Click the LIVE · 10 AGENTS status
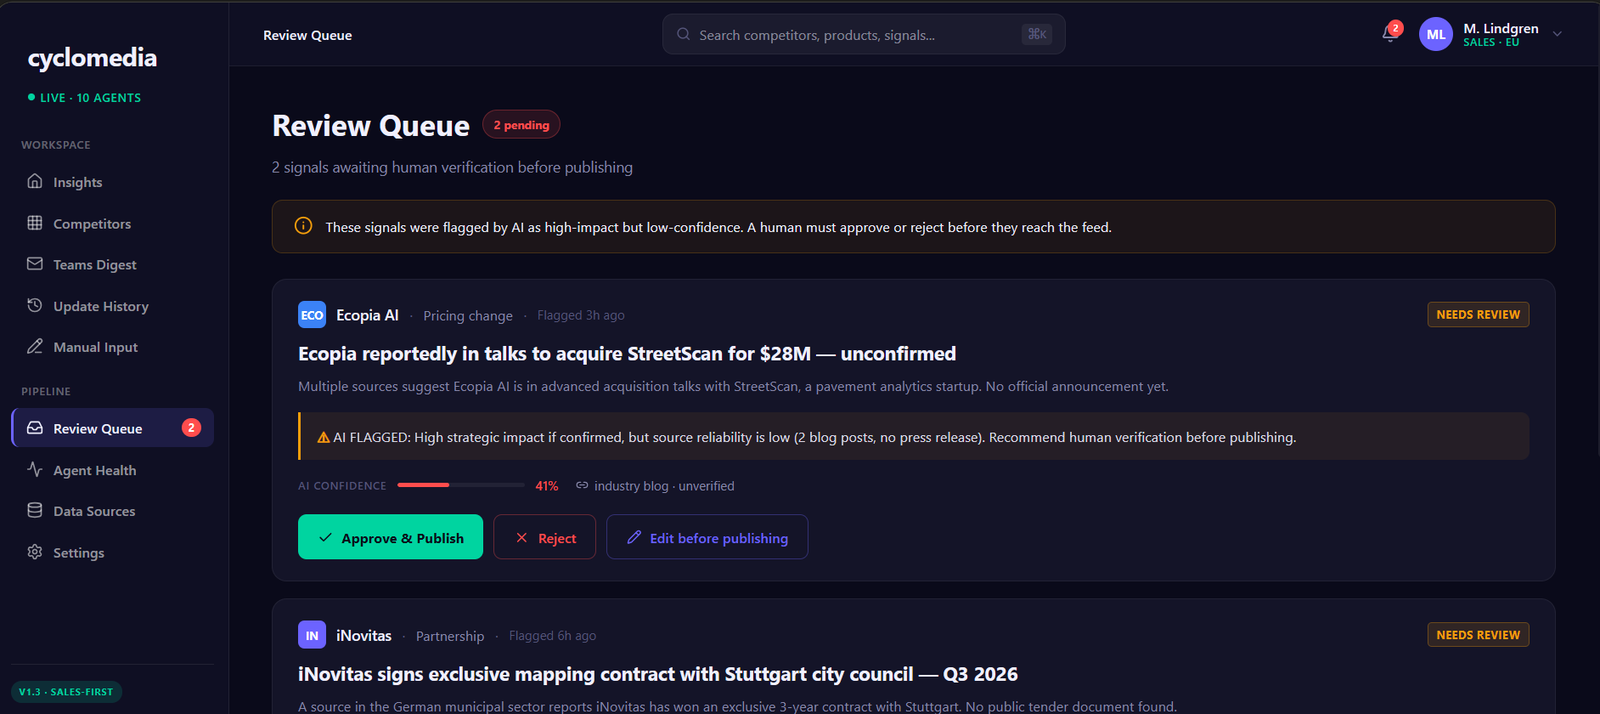1600x714 pixels. tap(84, 98)
